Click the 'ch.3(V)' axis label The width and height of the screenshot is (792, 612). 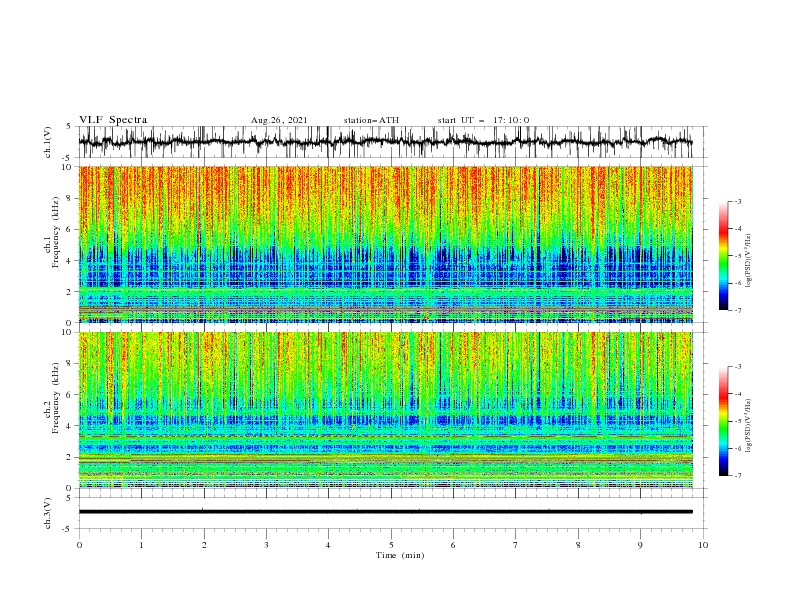(48, 513)
